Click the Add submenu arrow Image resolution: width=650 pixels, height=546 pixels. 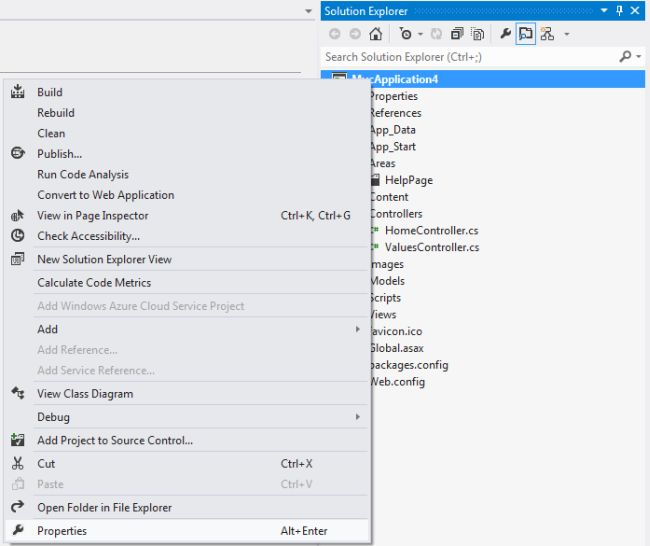(x=358, y=329)
